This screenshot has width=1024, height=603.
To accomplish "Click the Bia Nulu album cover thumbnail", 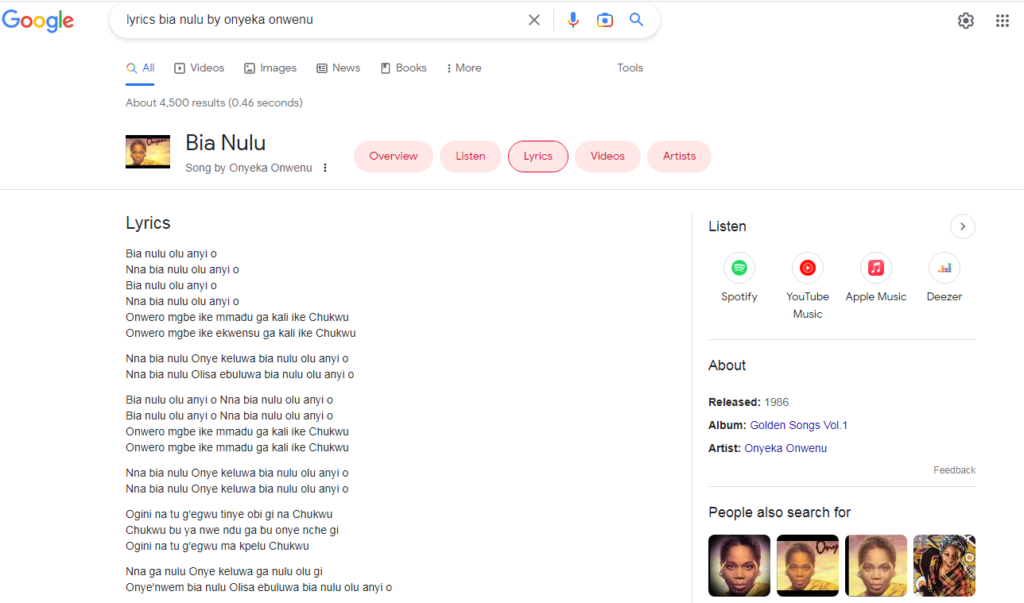I will pos(148,152).
